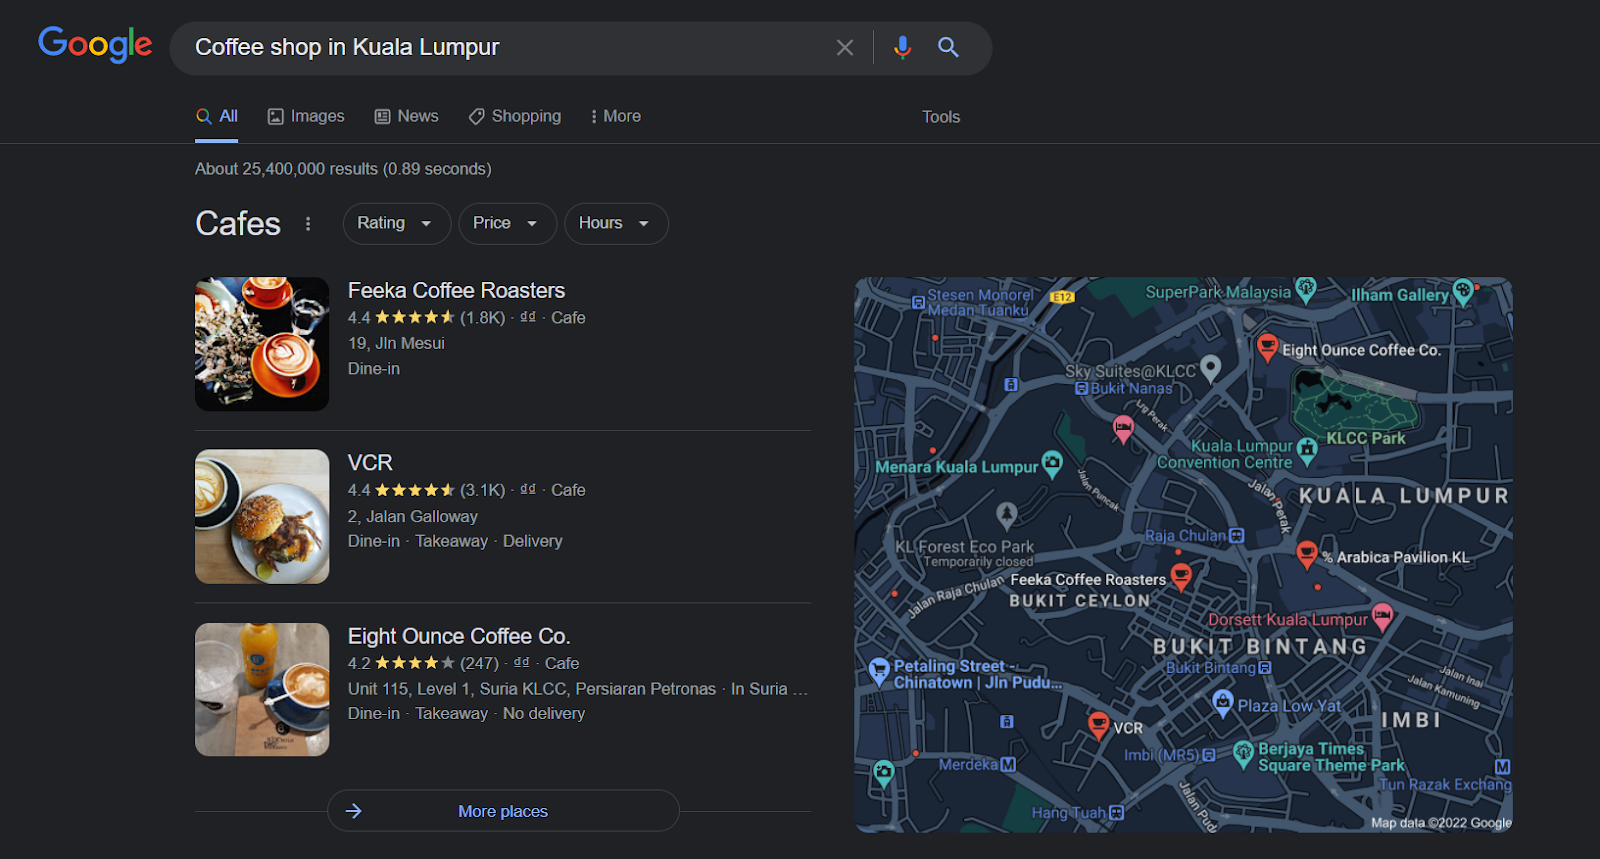Open the VCR listing title
This screenshot has width=1600, height=859.
point(370,463)
